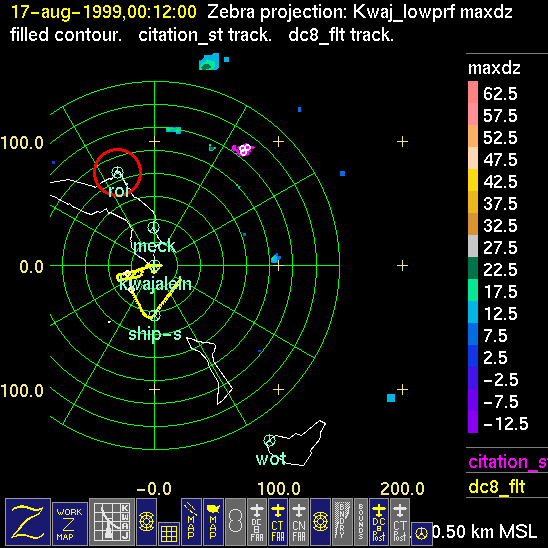Click the 42.5 yellow color bar swatch

click(x=473, y=180)
